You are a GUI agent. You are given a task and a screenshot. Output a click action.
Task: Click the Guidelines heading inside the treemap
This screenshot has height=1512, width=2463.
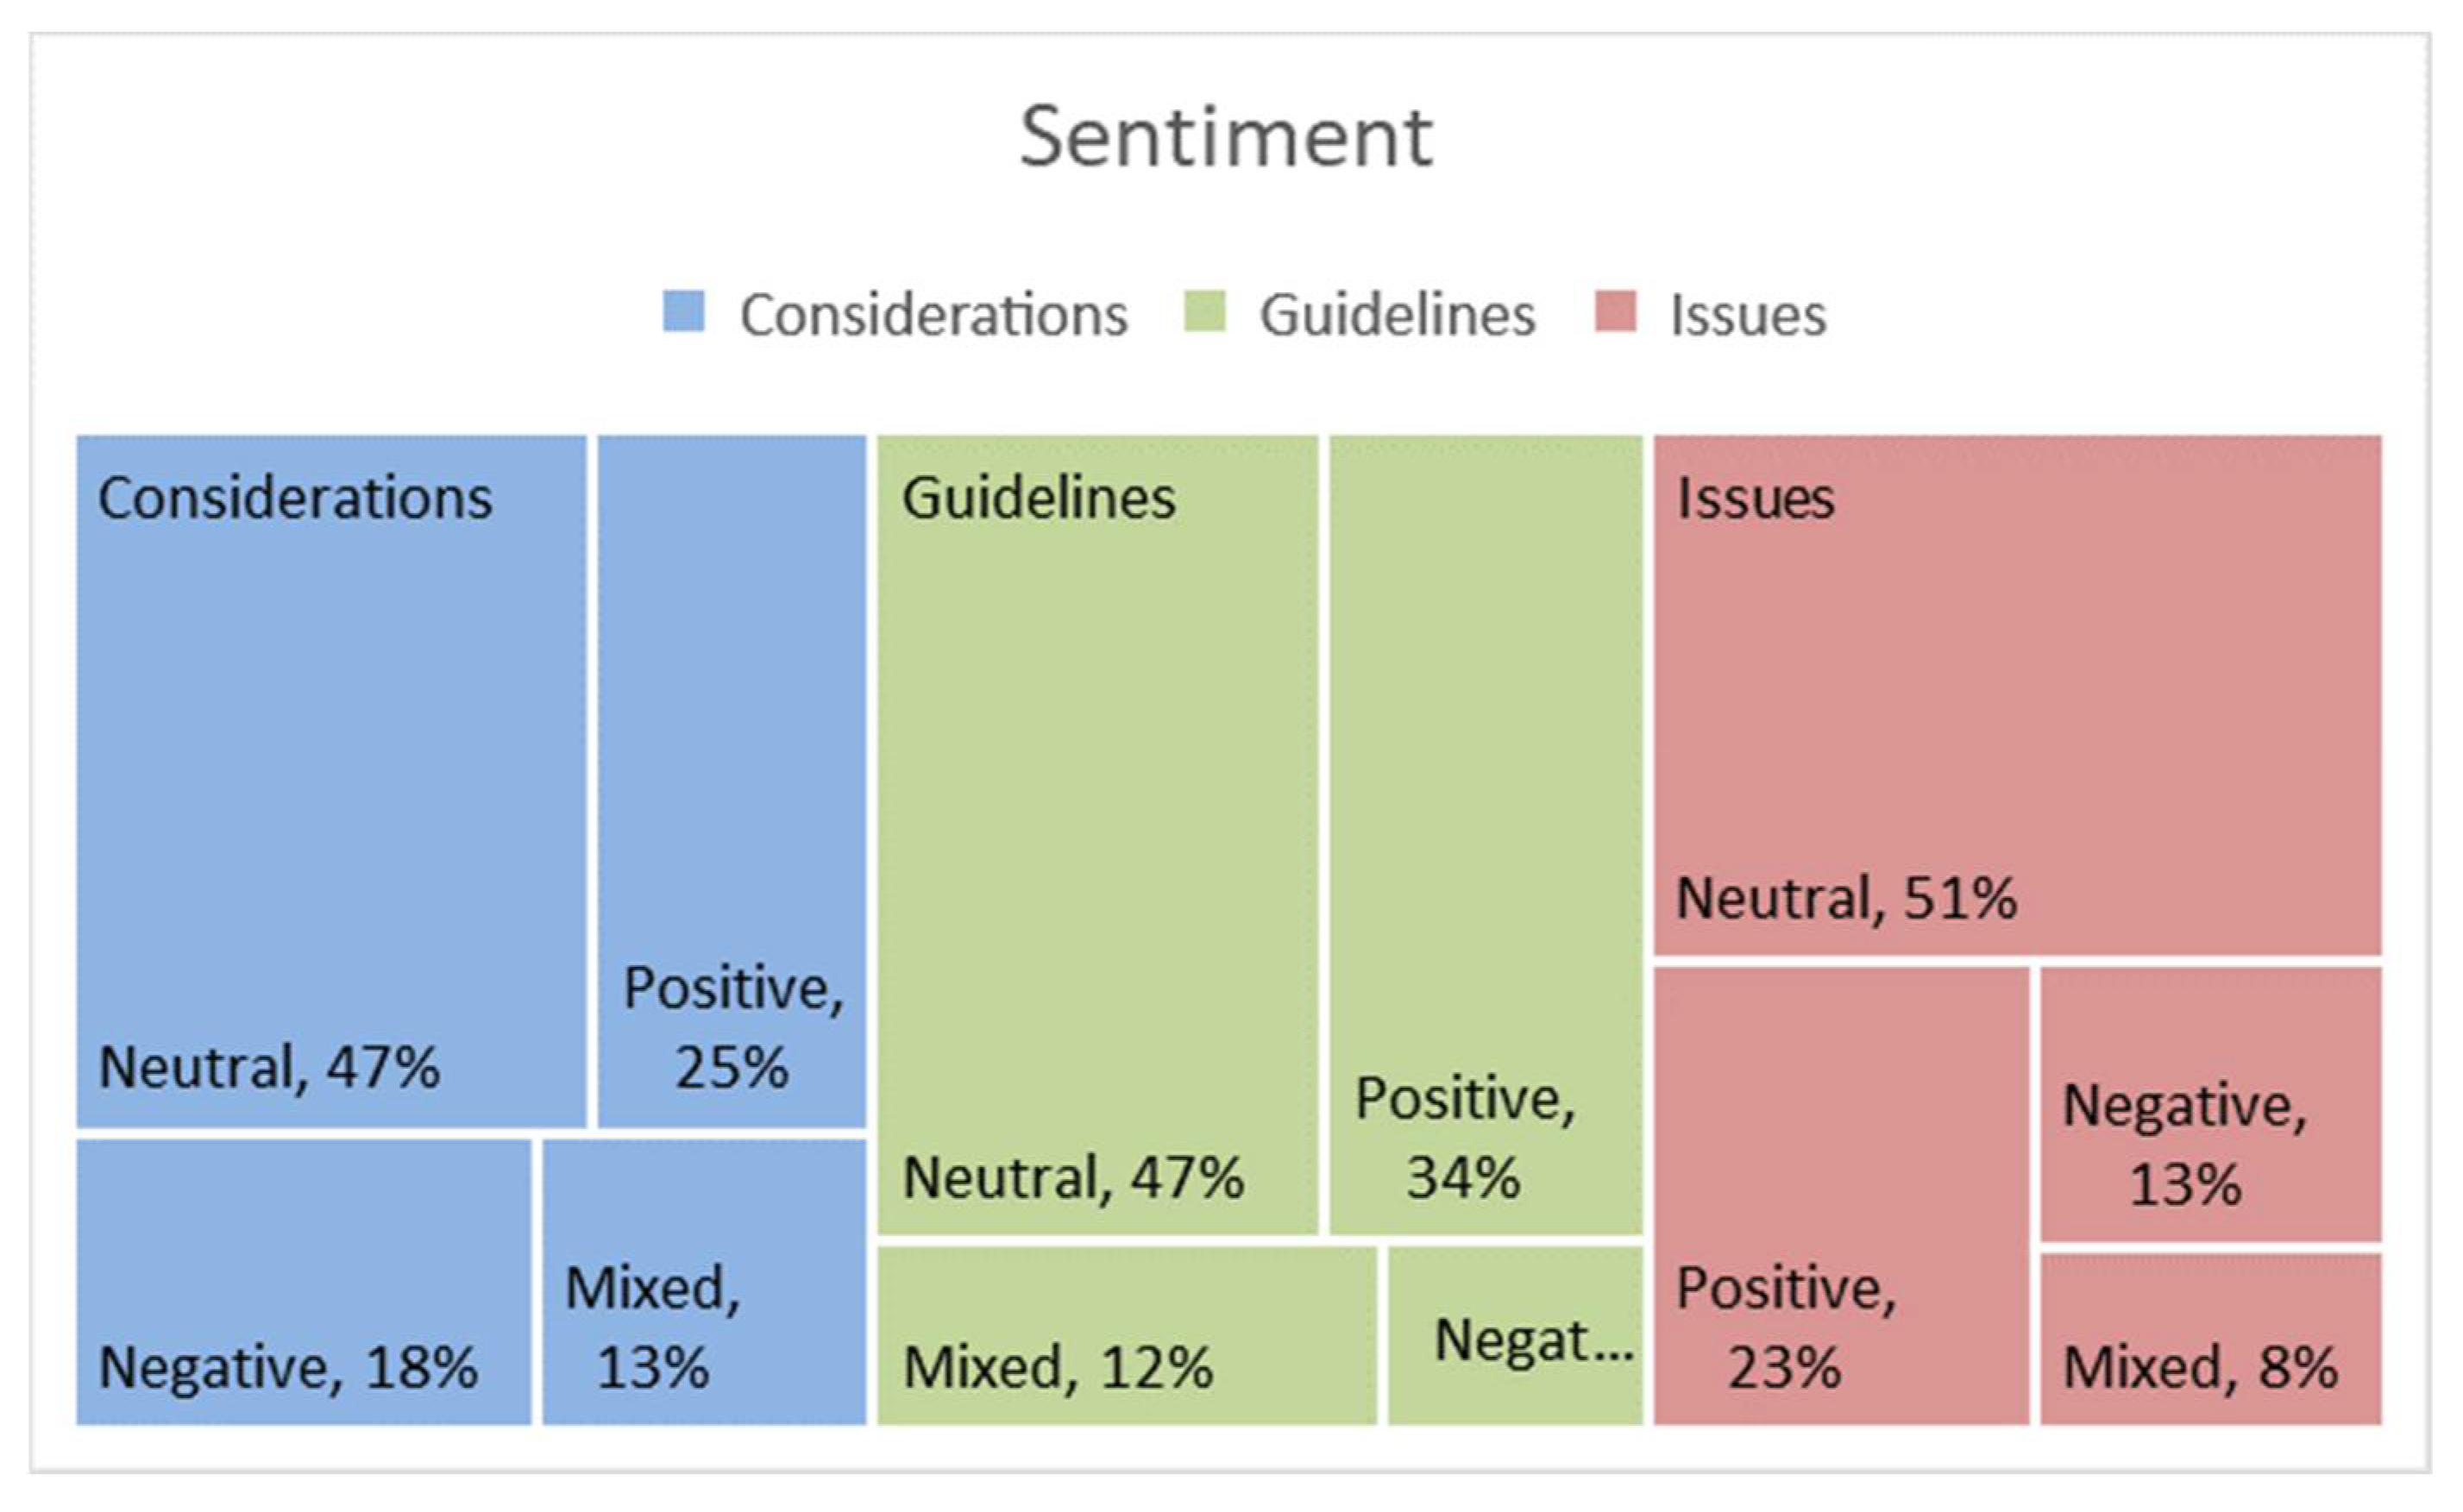1038,498
